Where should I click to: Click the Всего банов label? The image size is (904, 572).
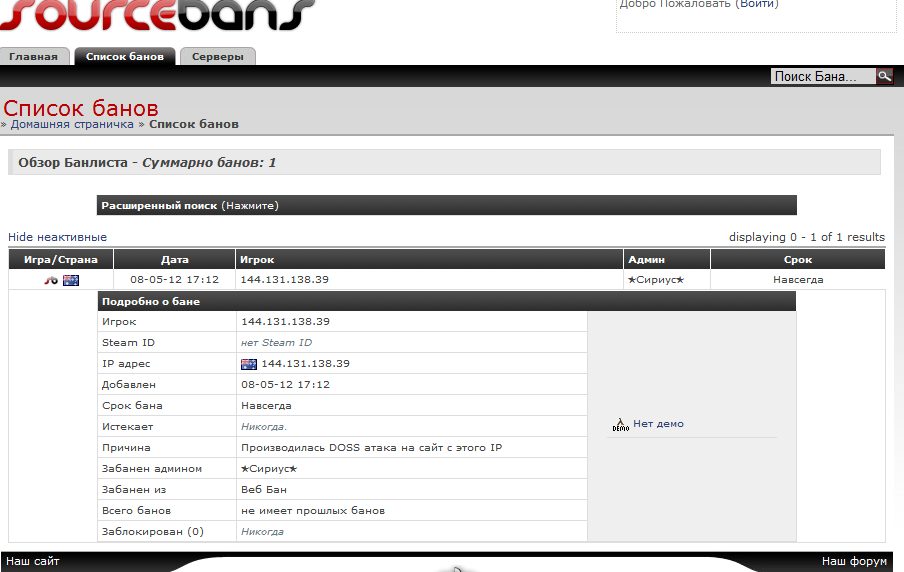click(x=137, y=511)
